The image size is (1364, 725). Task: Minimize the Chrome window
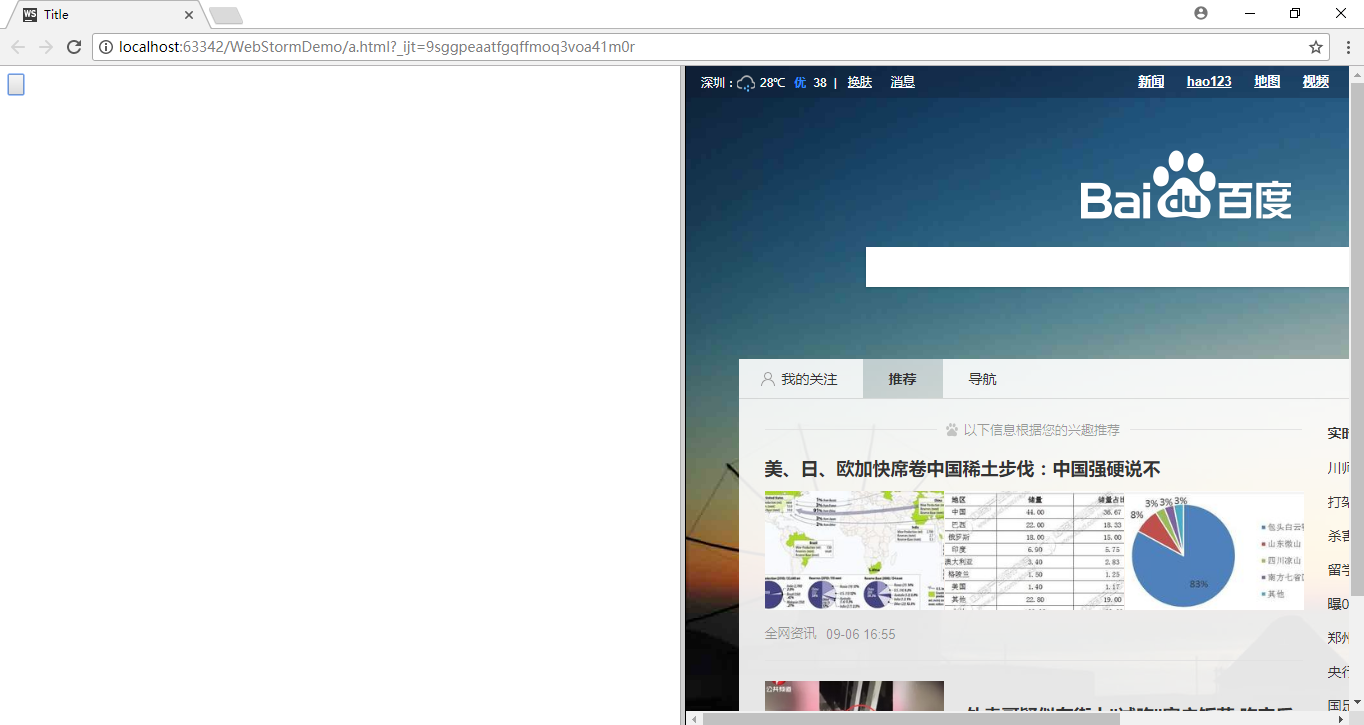pyautogui.click(x=1250, y=13)
